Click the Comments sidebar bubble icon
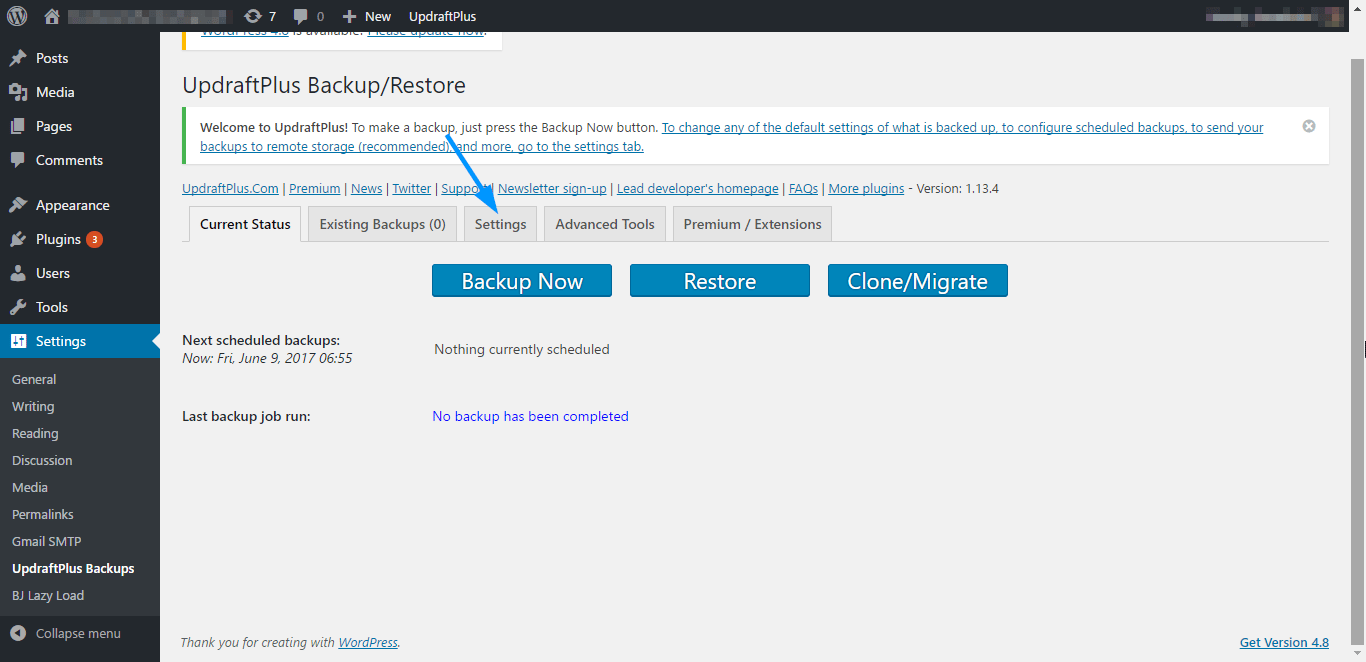This screenshot has height=662, width=1366. tap(18, 160)
